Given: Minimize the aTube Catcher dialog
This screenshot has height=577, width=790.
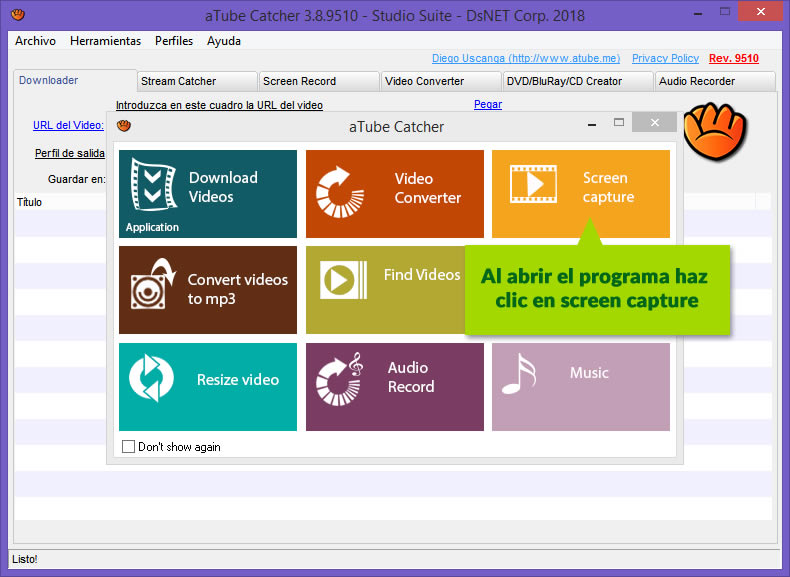Looking at the screenshot, I should point(592,123).
